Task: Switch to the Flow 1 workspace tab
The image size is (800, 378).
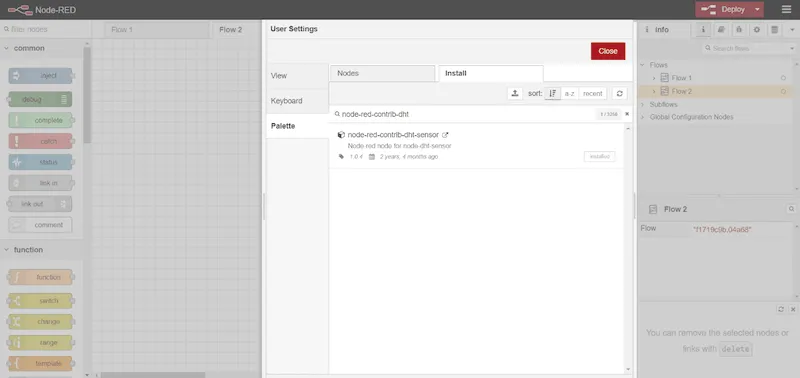Action: point(157,30)
